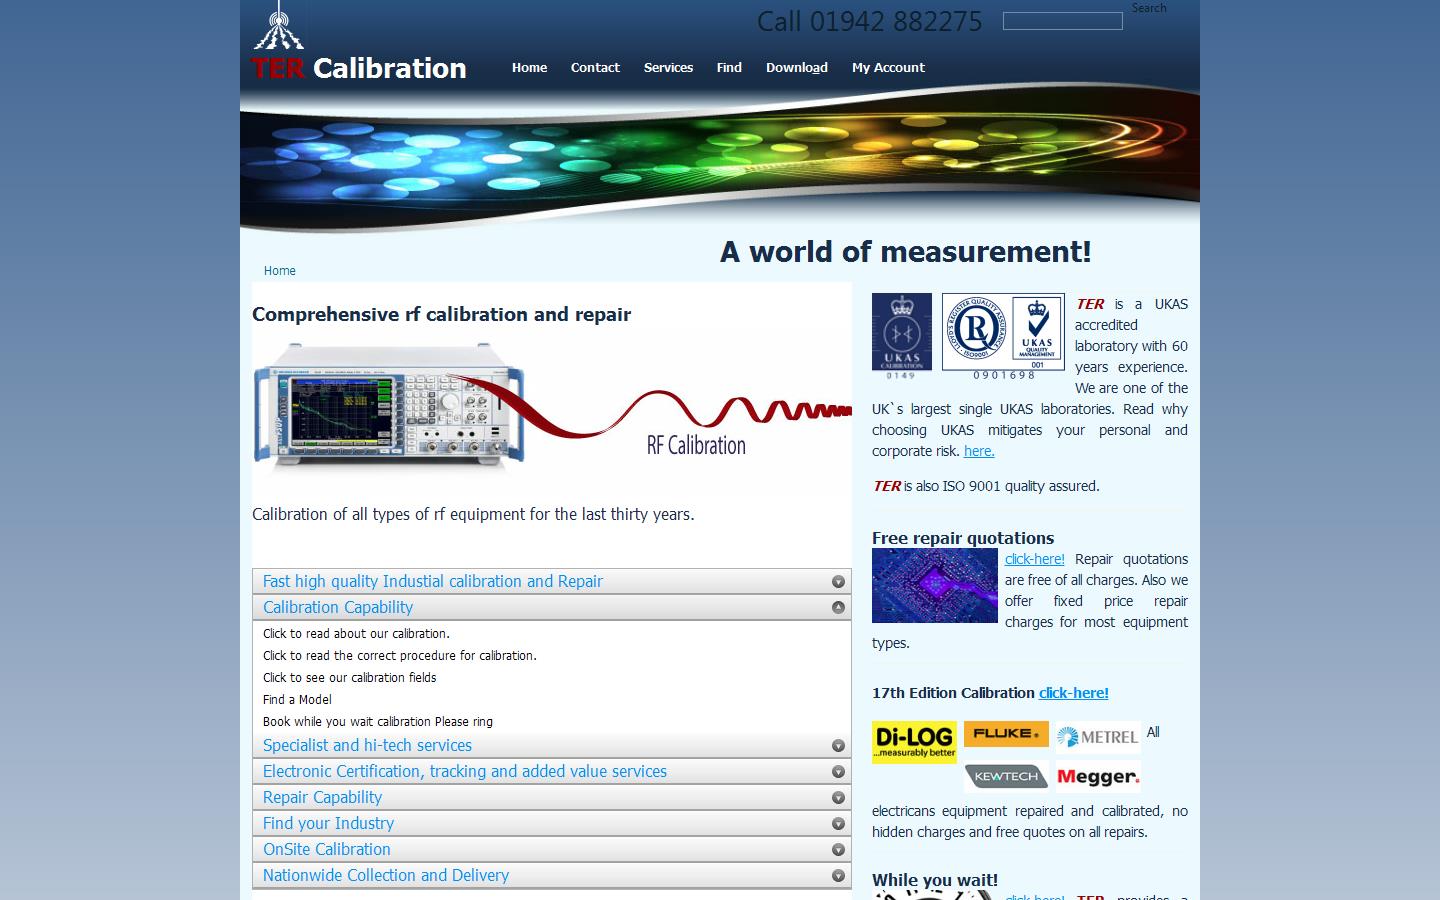Click the RF spectrum analyzer image
This screenshot has height=900, width=1440.
389,405
